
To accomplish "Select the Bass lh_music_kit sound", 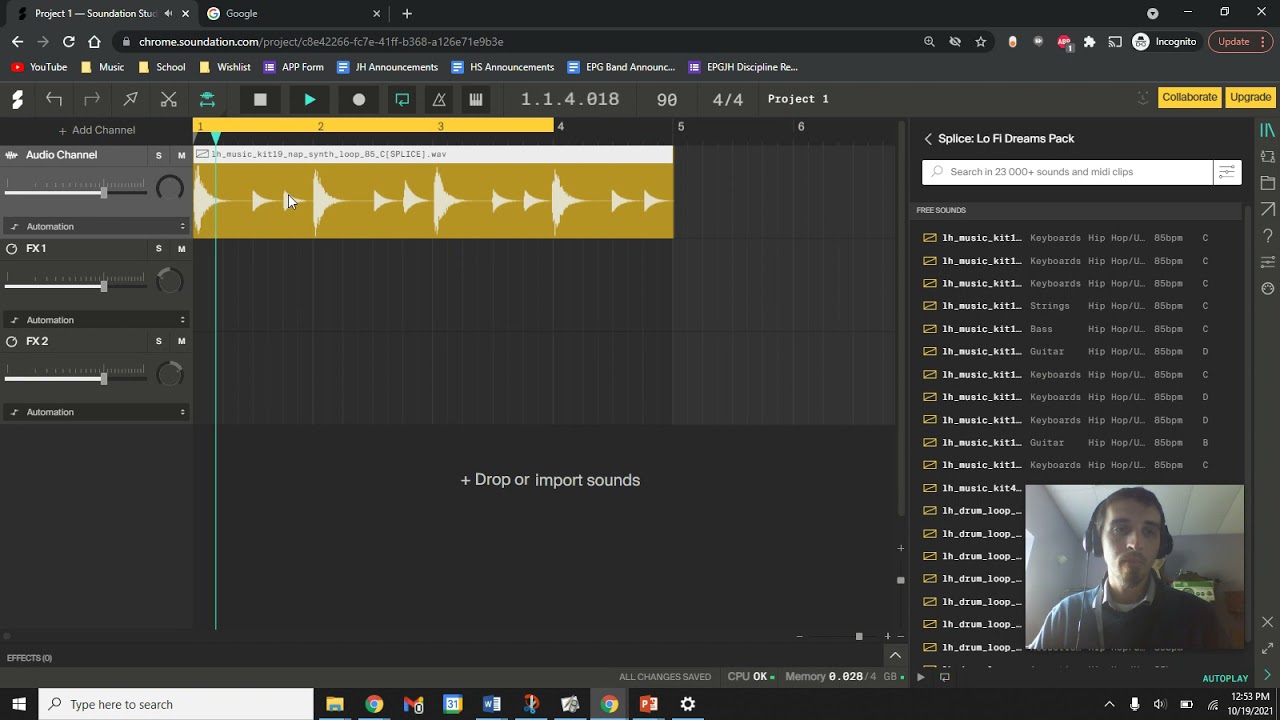I will [x=1078, y=329].
